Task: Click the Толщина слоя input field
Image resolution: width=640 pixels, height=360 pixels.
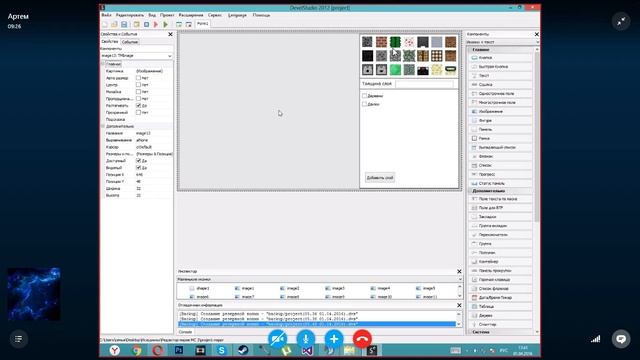Action: 424,84
